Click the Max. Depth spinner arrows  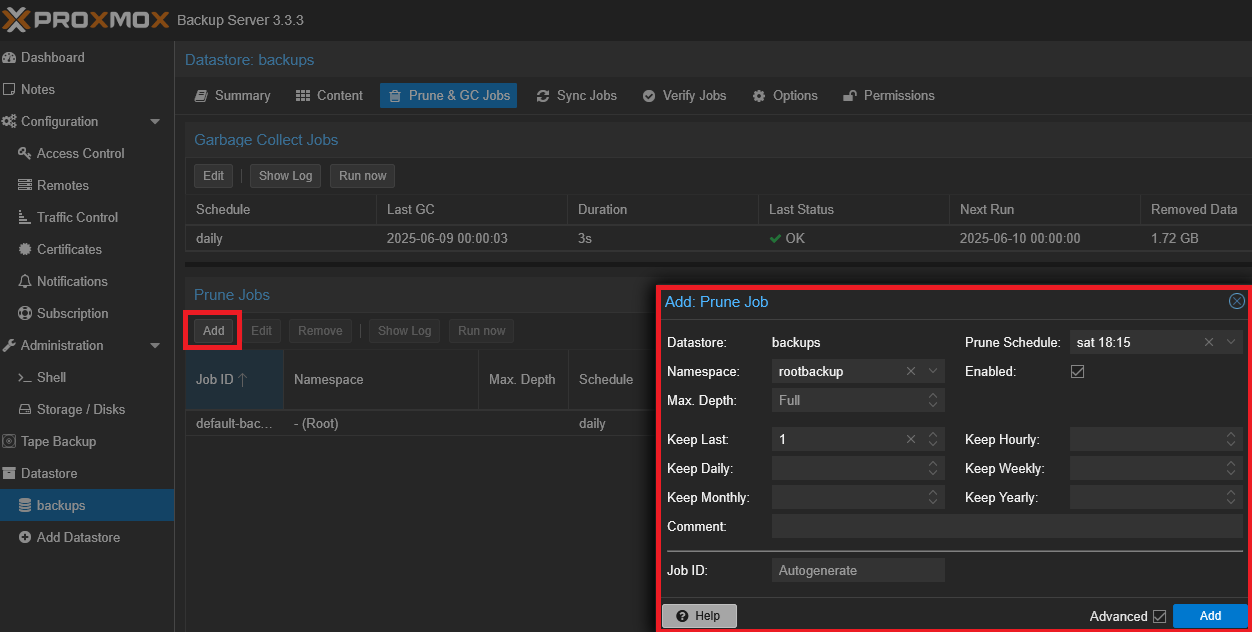click(x=934, y=401)
